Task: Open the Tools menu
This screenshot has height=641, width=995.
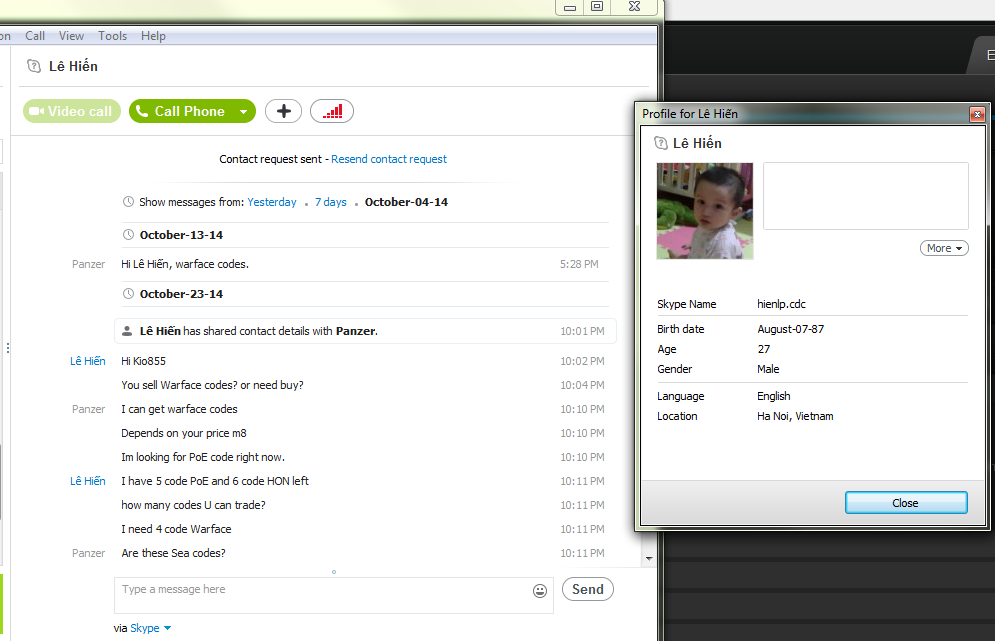Action: tap(112, 36)
